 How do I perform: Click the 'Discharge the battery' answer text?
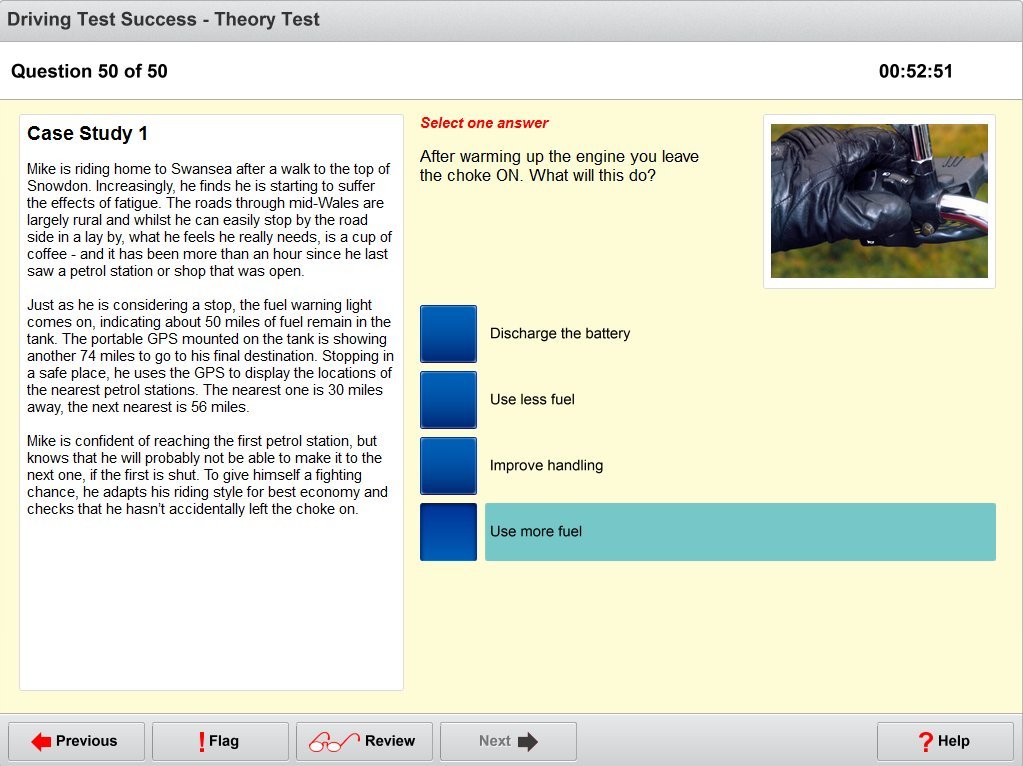(560, 333)
